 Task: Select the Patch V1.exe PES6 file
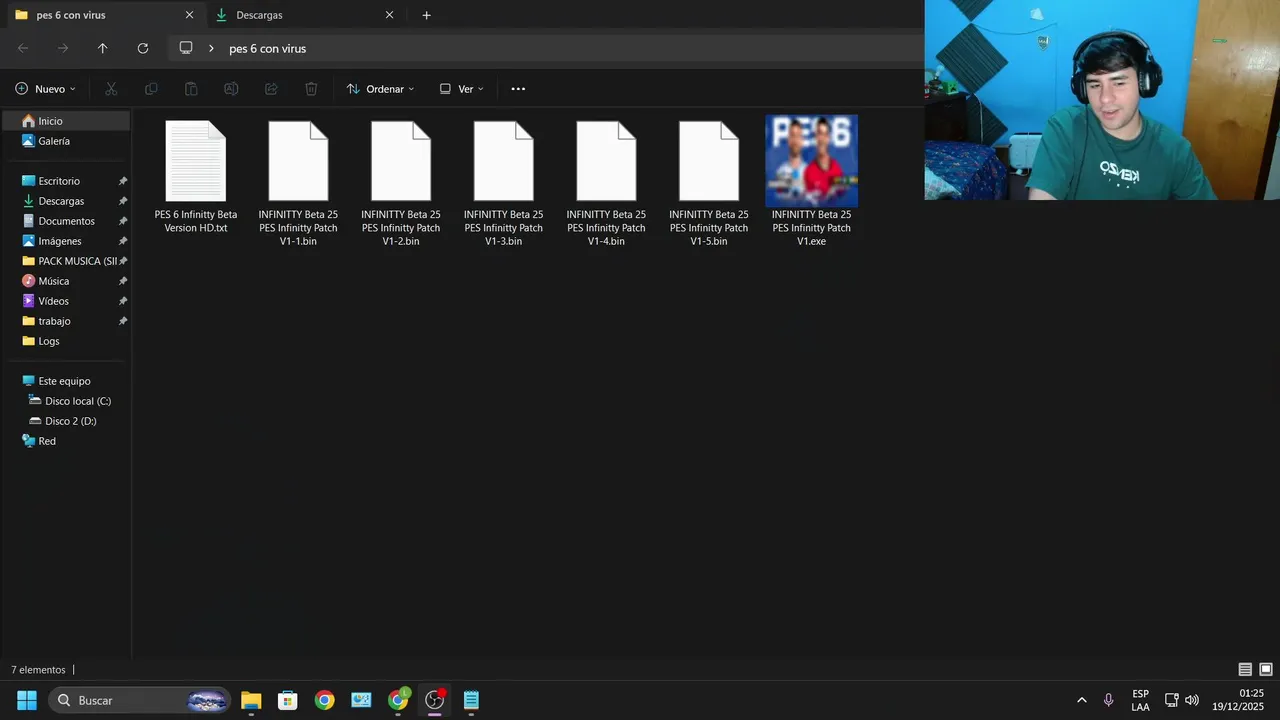(x=811, y=182)
